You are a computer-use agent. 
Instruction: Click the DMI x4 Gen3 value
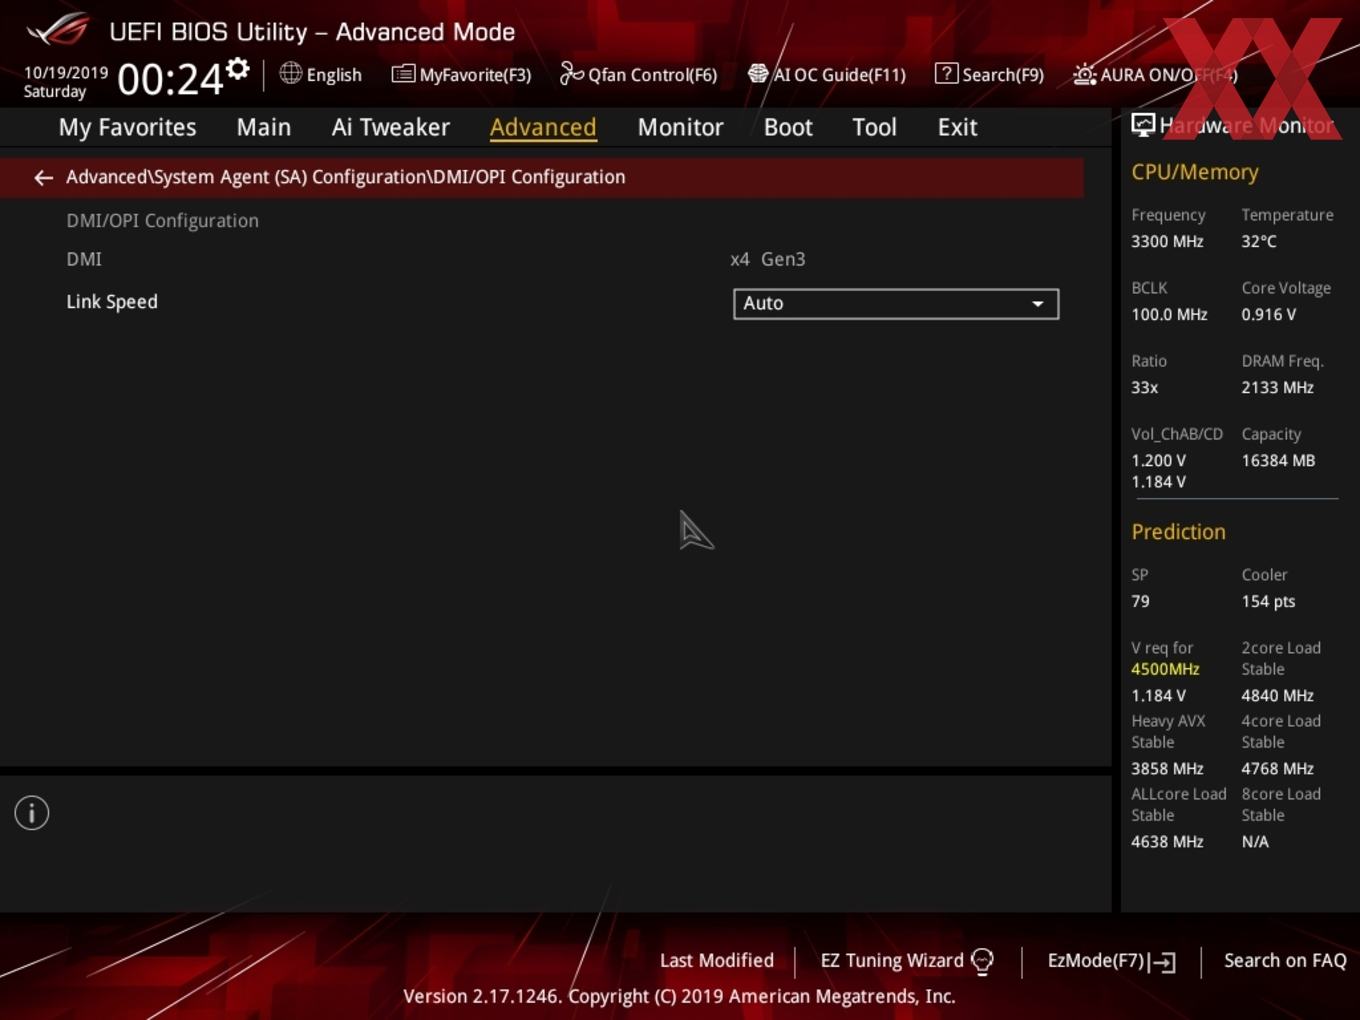pos(768,259)
